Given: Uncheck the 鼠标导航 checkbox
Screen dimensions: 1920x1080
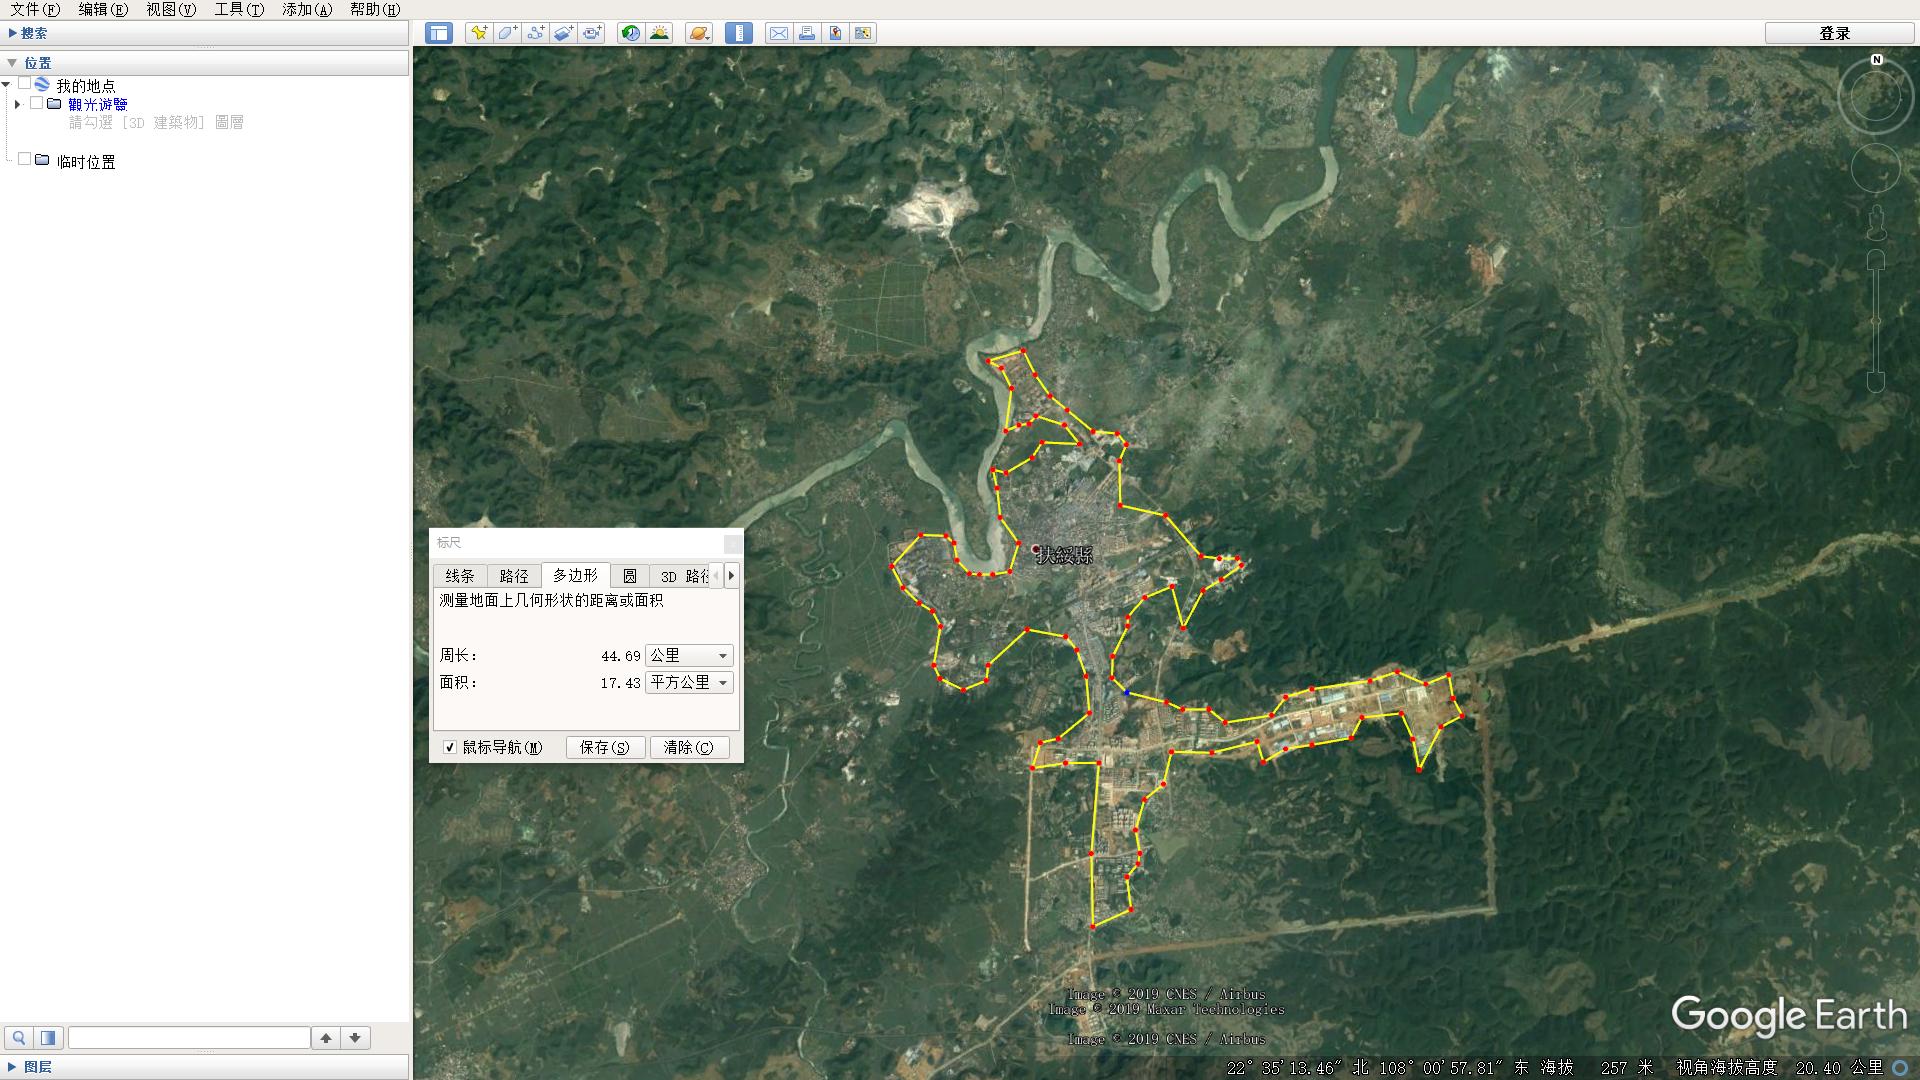Looking at the screenshot, I should [450, 747].
